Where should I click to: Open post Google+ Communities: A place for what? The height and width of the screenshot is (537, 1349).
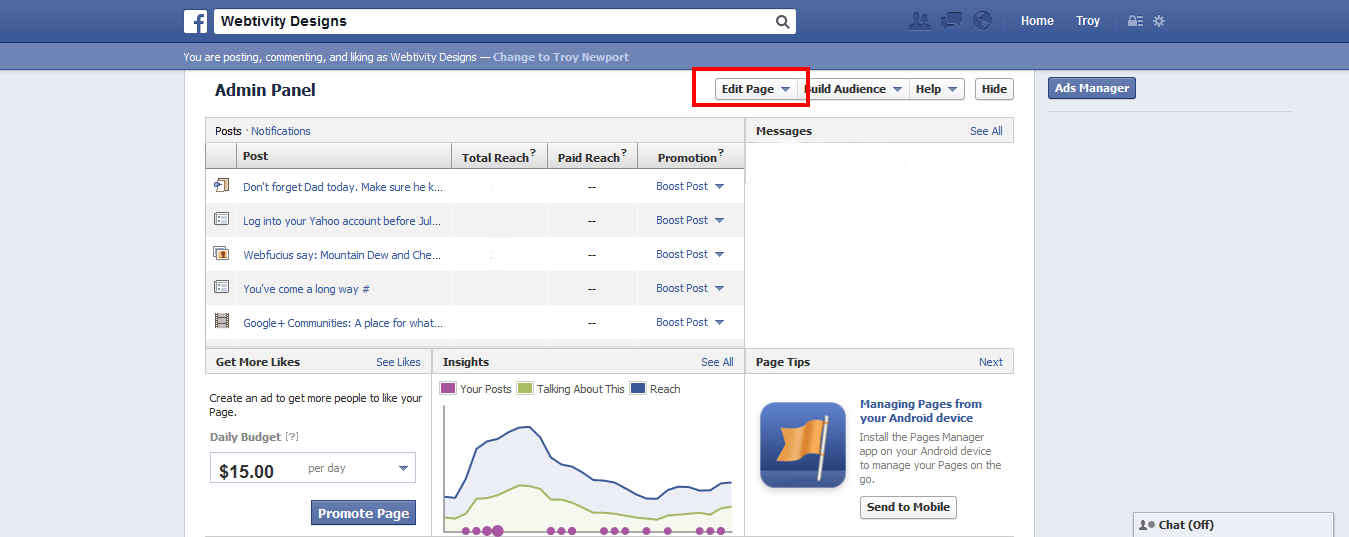pos(343,323)
